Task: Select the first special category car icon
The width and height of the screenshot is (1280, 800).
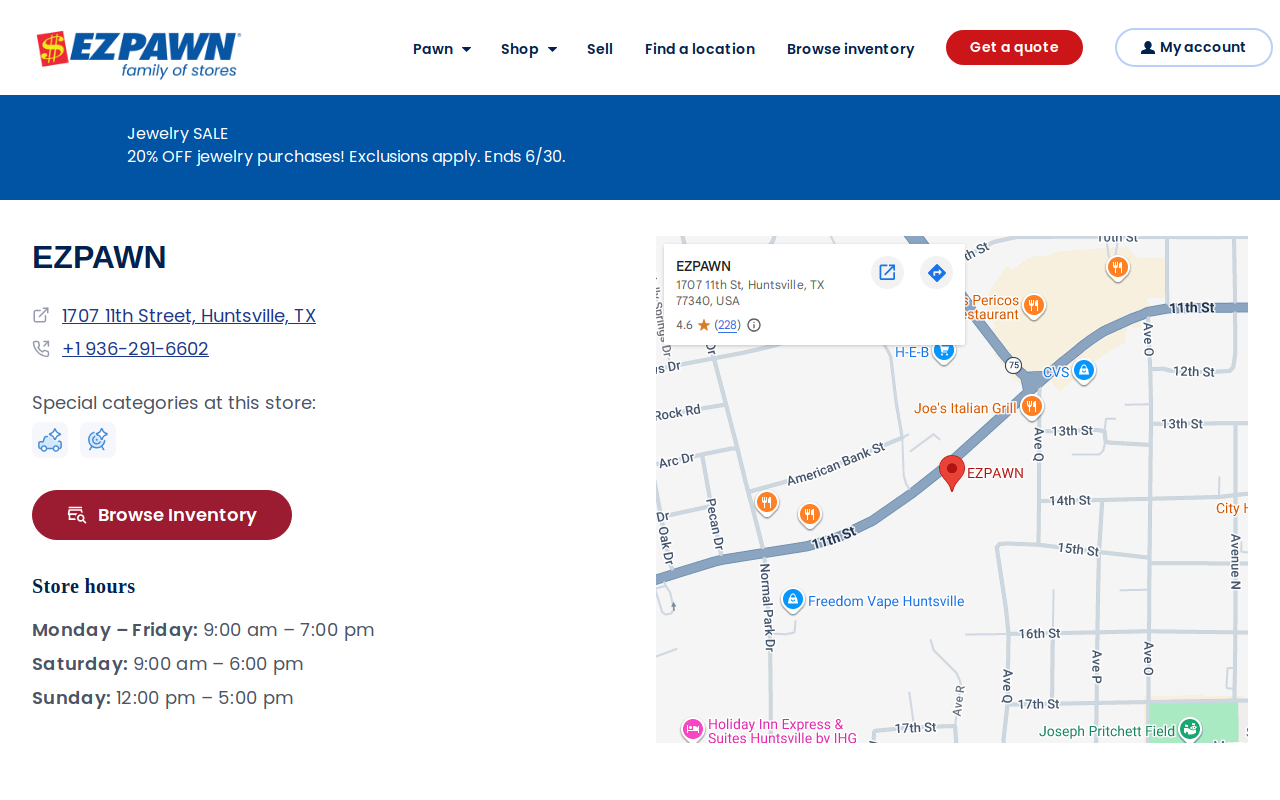Action: [50, 440]
